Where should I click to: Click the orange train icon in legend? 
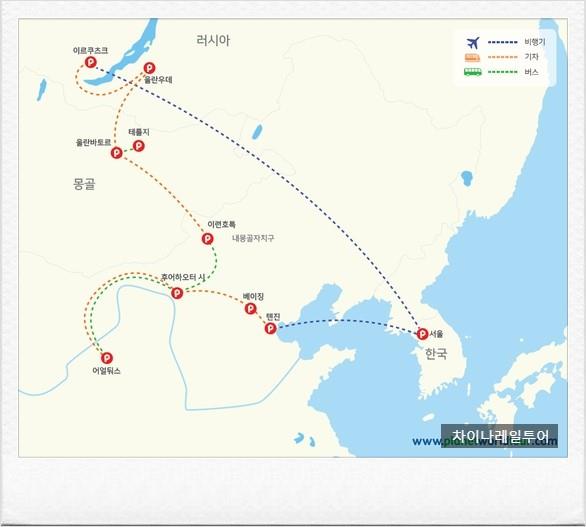pyautogui.click(x=472, y=58)
